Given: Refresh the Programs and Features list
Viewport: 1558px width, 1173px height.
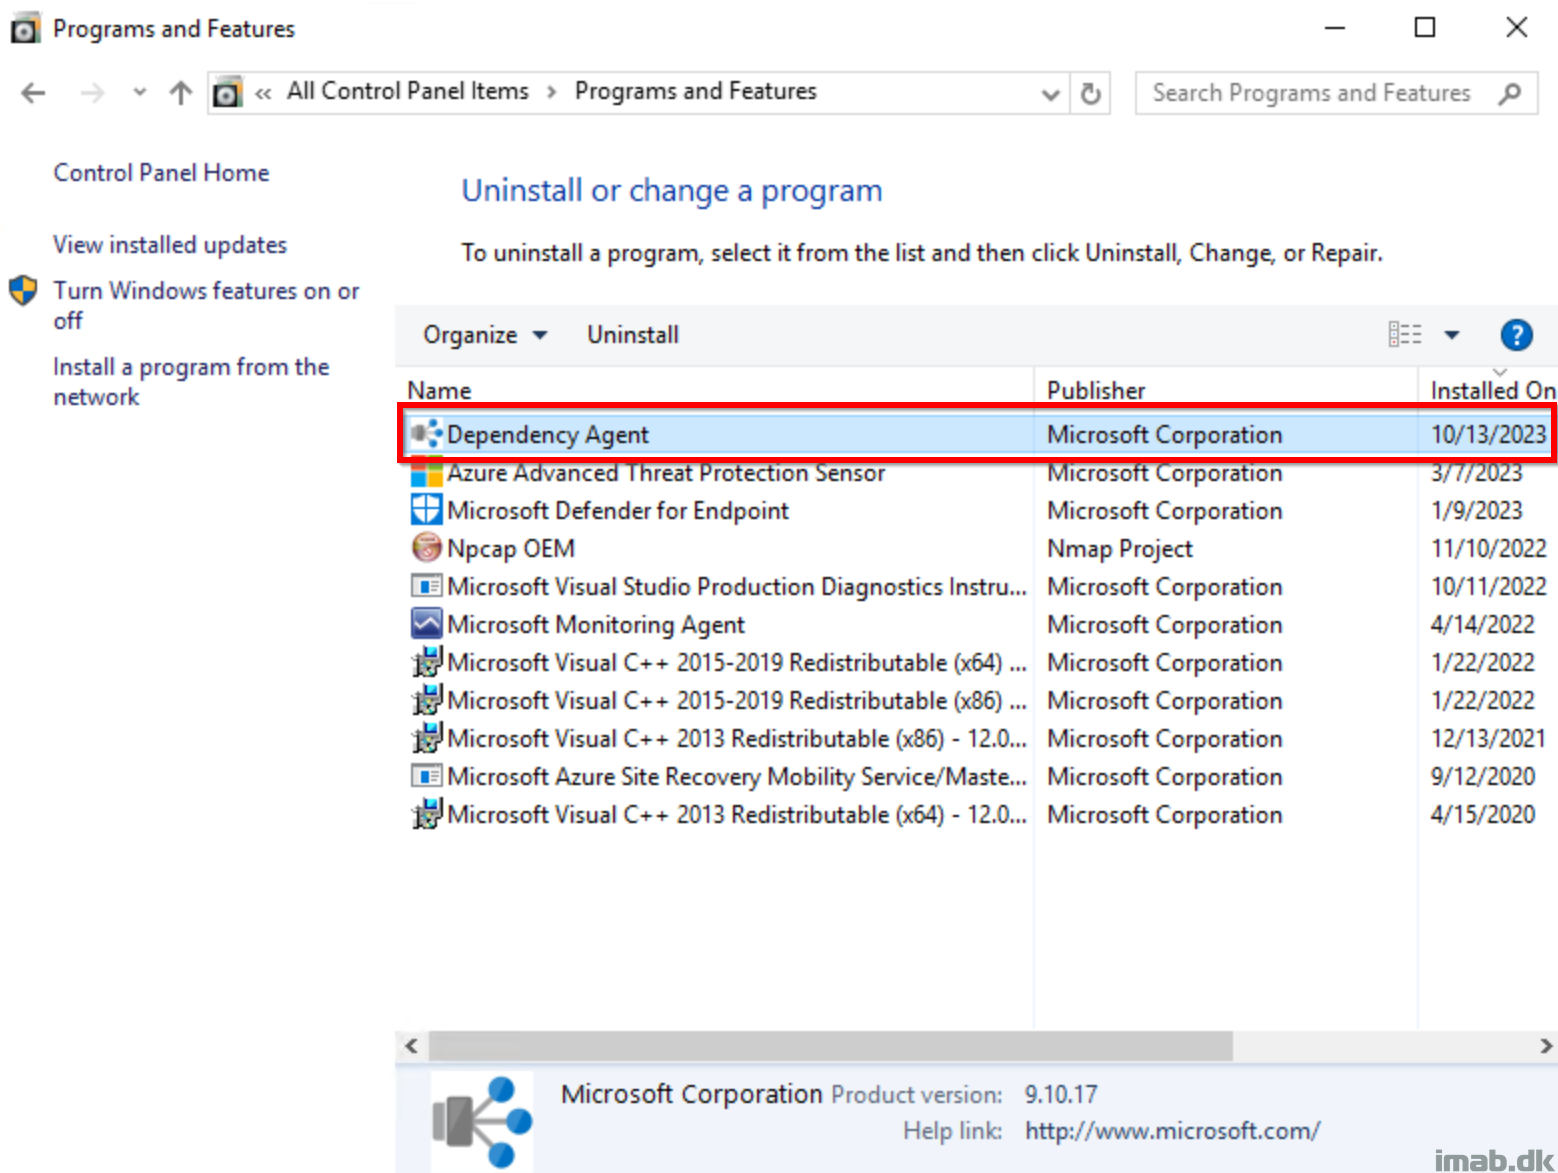Looking at the screenshot, I should (x=1091, y=94).
